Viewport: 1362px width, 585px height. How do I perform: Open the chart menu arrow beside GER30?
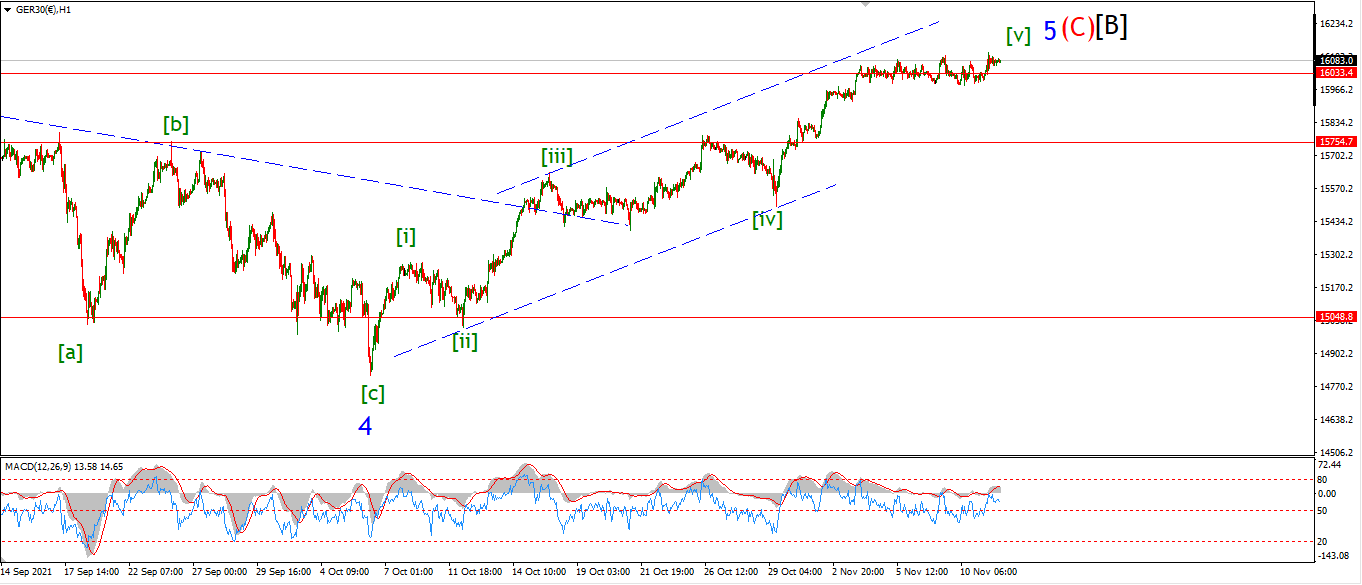coord(7,9)
